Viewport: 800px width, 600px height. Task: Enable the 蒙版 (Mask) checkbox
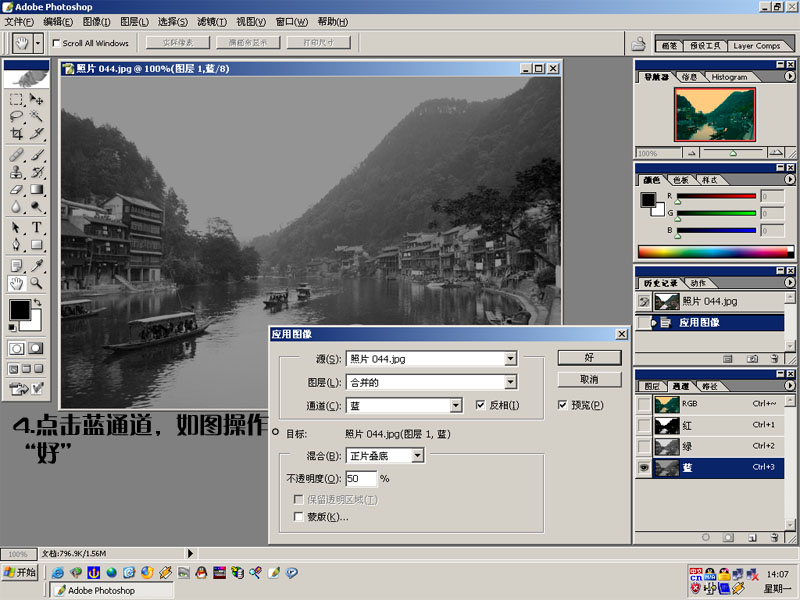pyautogui.click(x=298, y=517)
